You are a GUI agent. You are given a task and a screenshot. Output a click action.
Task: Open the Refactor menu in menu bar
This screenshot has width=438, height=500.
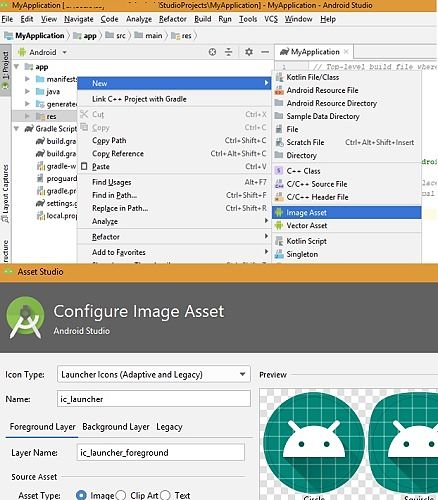tap(173, 19)
